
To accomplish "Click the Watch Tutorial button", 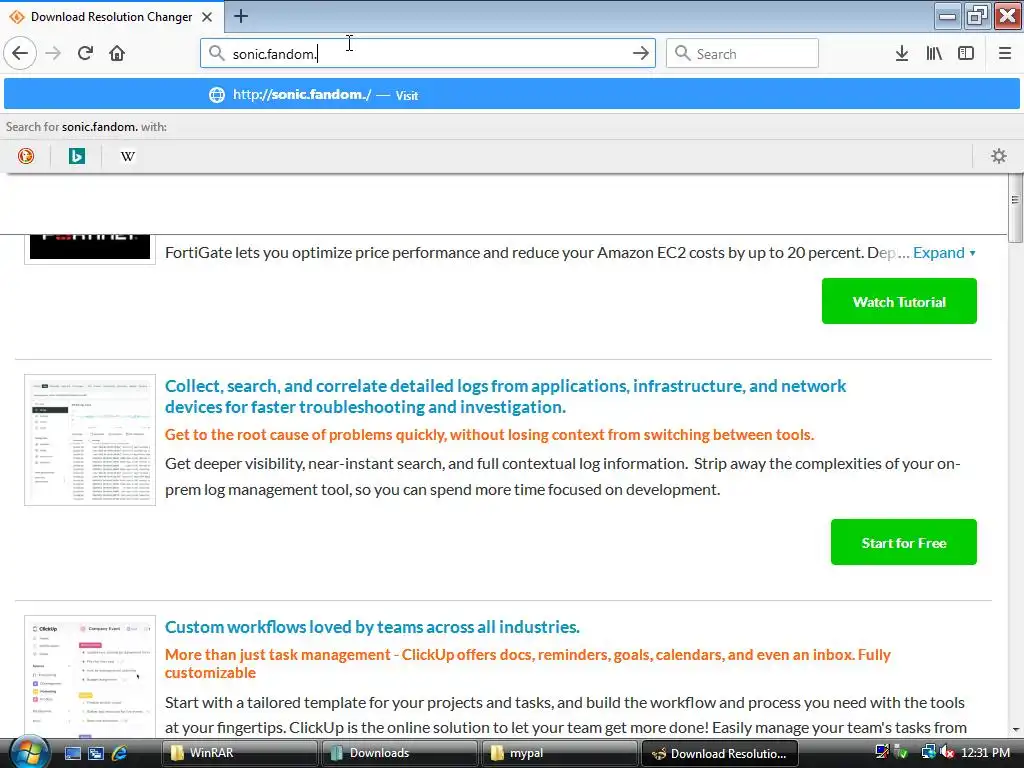I will pyautogui.click(x=899, y=301).
